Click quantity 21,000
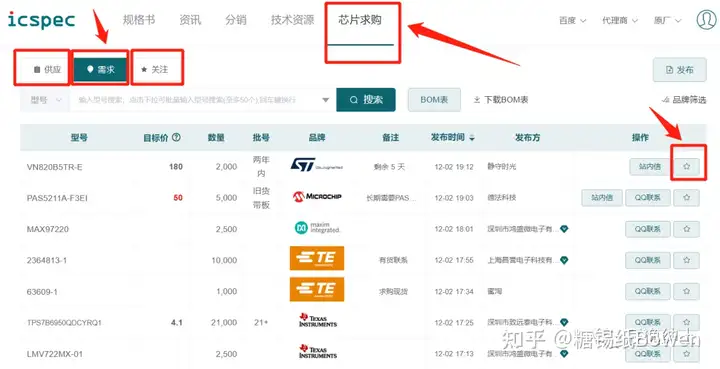This screenshot has width=720, height=369. [224, 323]
